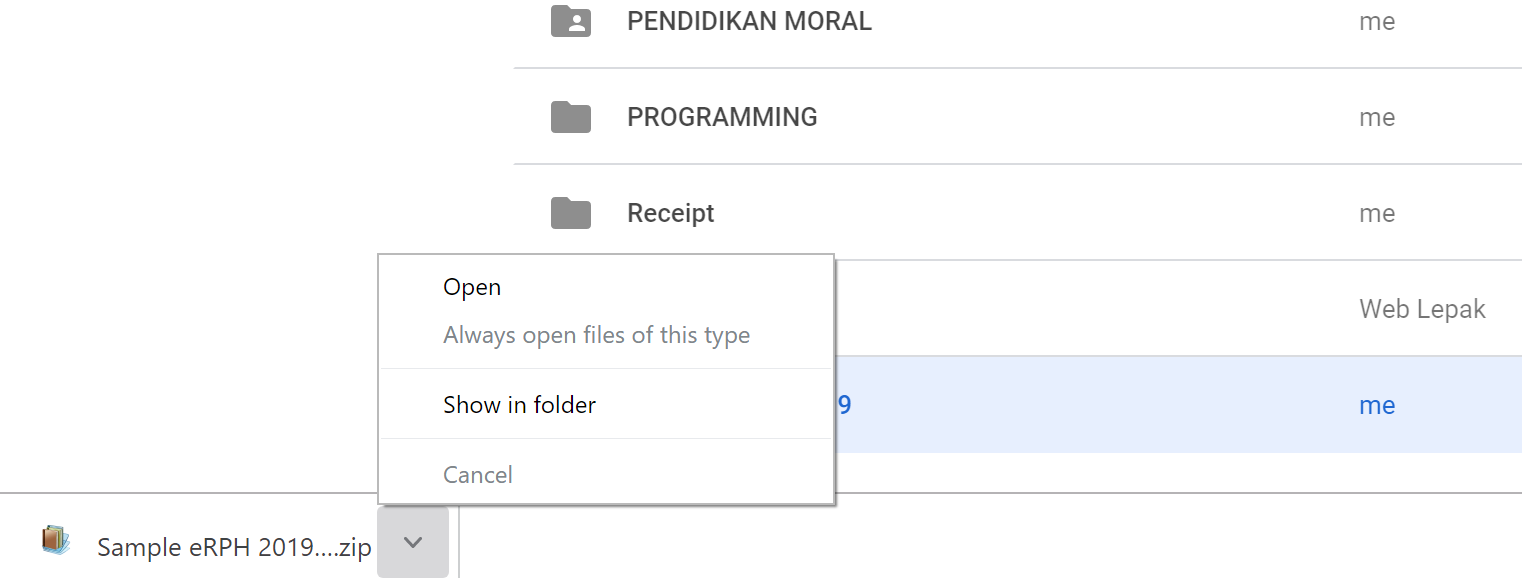Choose Show in folder option
Image resolution: width=1522 pixels, height=586 pixels.
coord(519,405)
